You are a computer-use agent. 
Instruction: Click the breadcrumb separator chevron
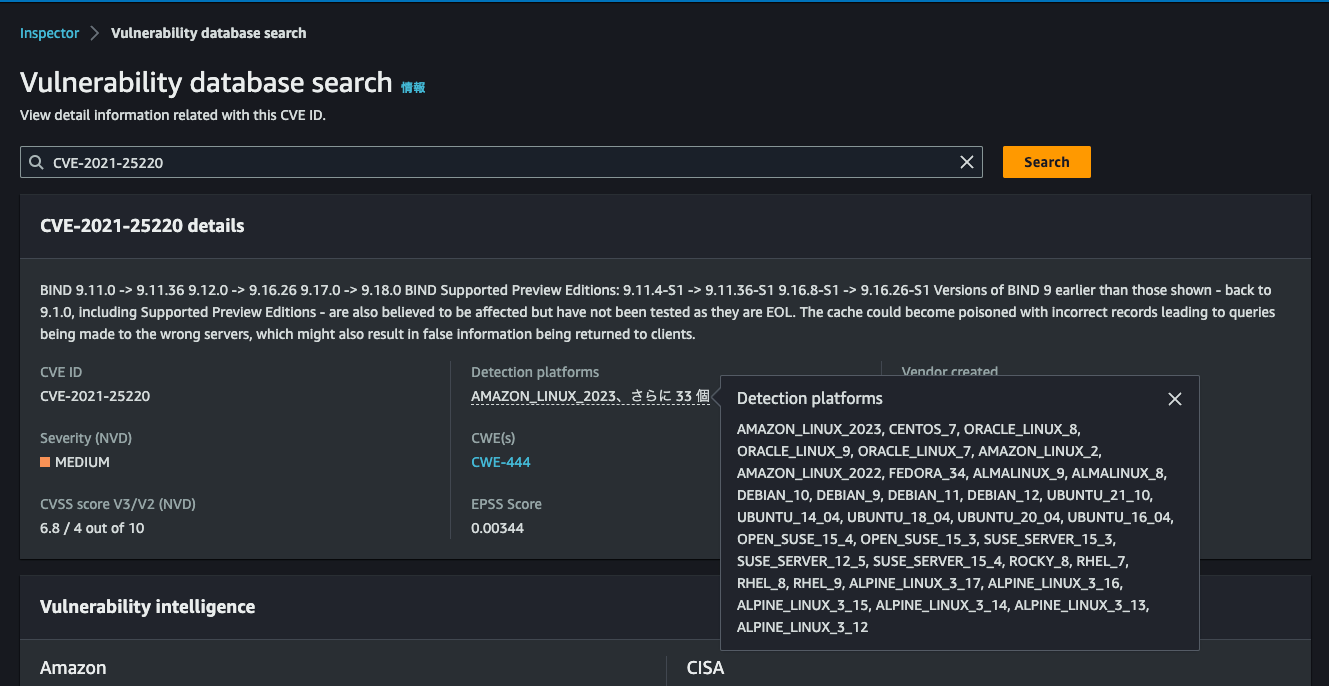[96, 32]
